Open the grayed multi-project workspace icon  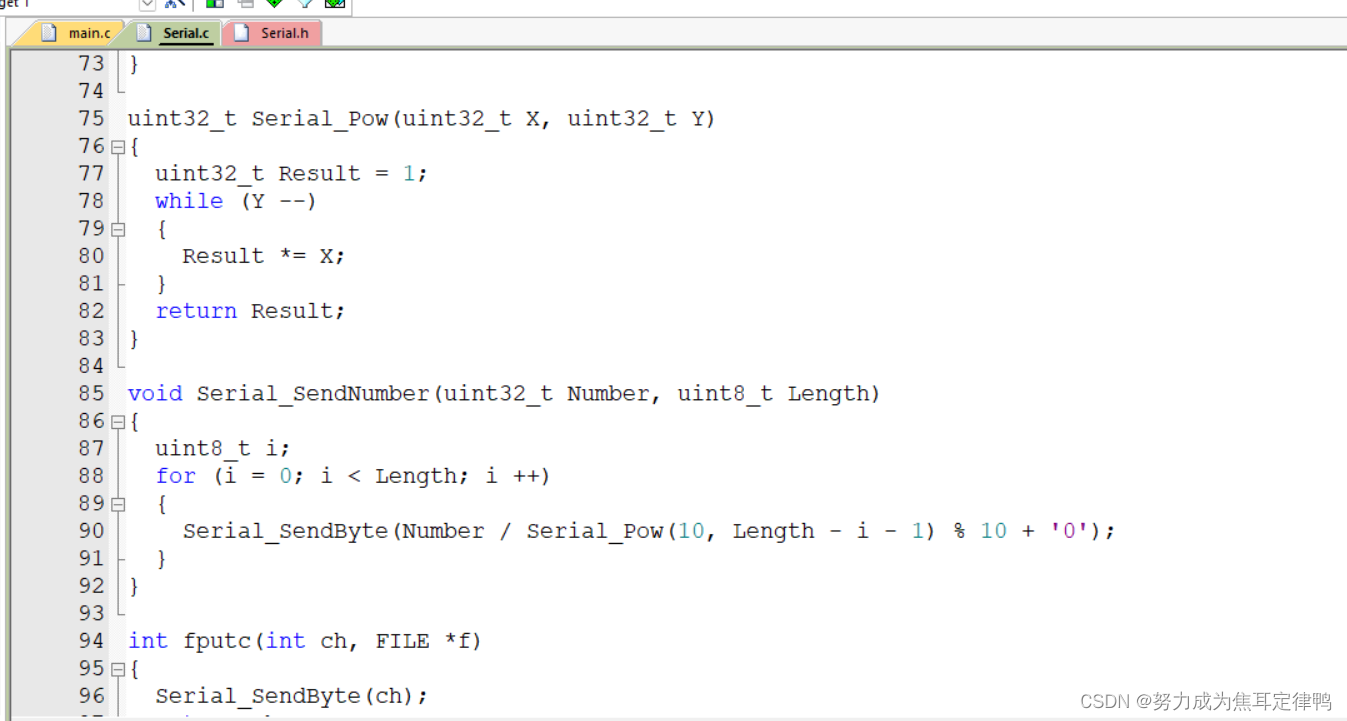click(x=245, y=4)
